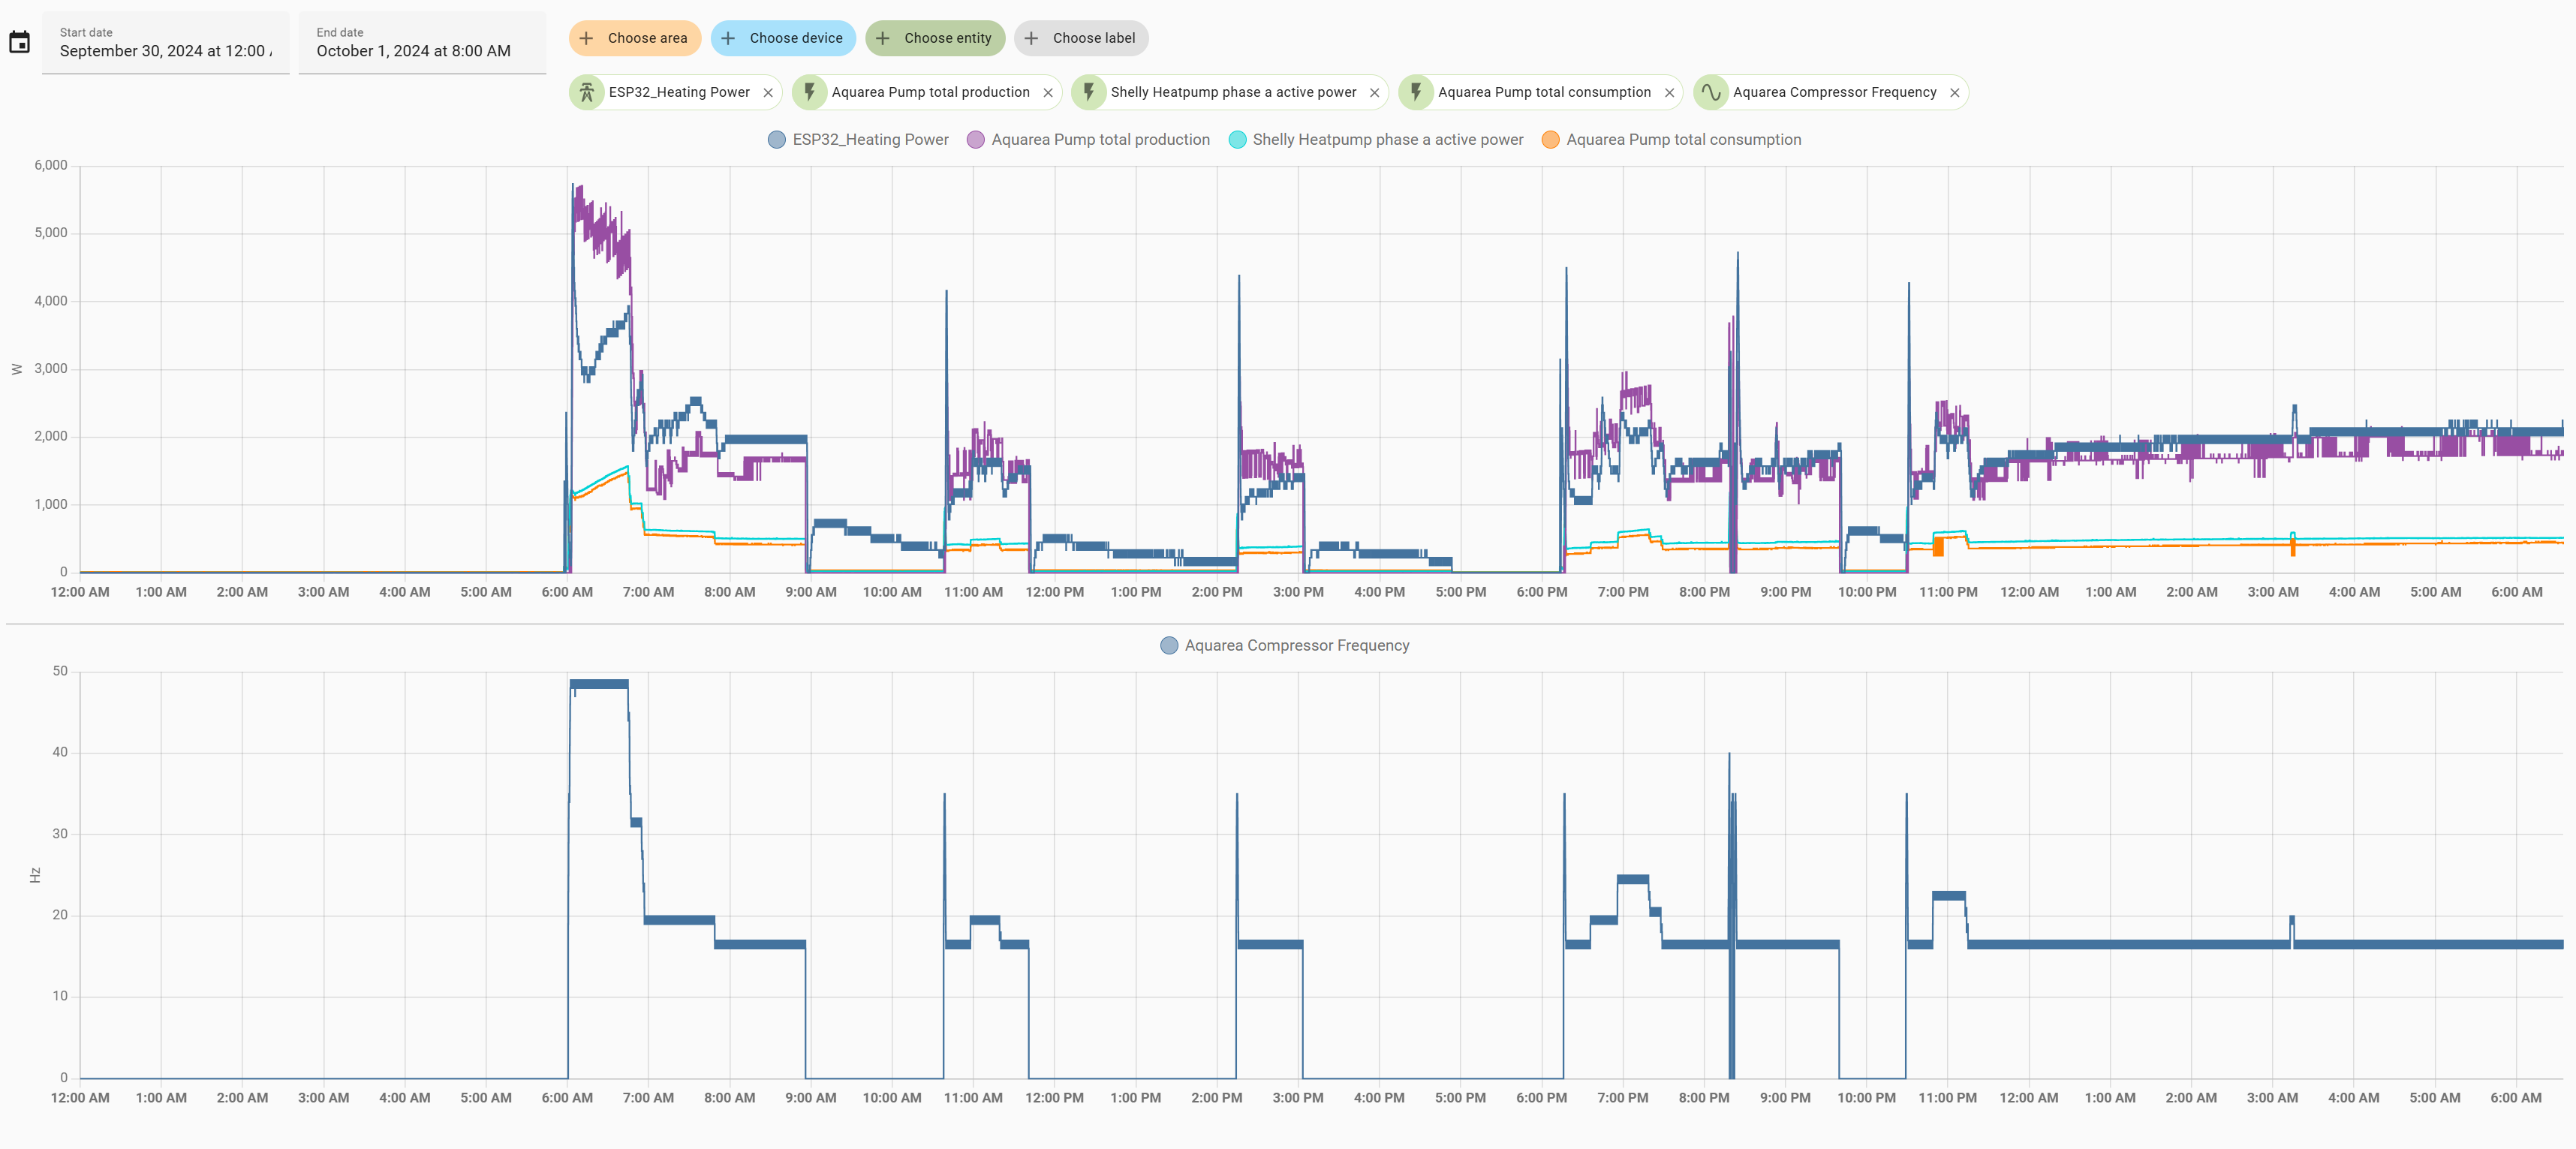Open the Choose area picker

pyautogui.click(x=634, y=38)
